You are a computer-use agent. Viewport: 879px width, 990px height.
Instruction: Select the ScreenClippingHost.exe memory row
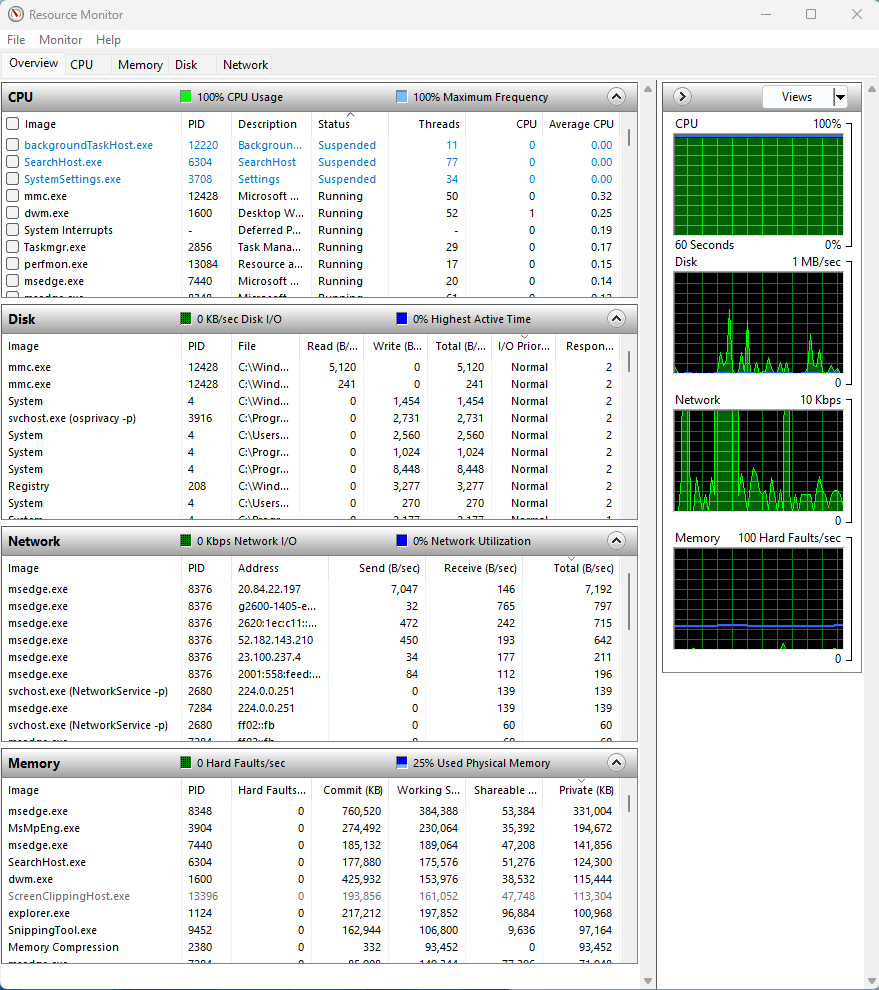(311, 896)
